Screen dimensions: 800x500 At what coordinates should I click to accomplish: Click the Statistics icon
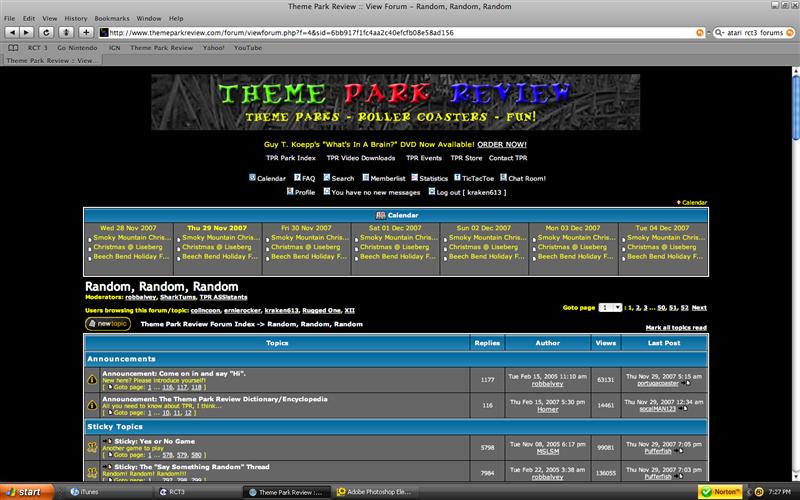414,178
